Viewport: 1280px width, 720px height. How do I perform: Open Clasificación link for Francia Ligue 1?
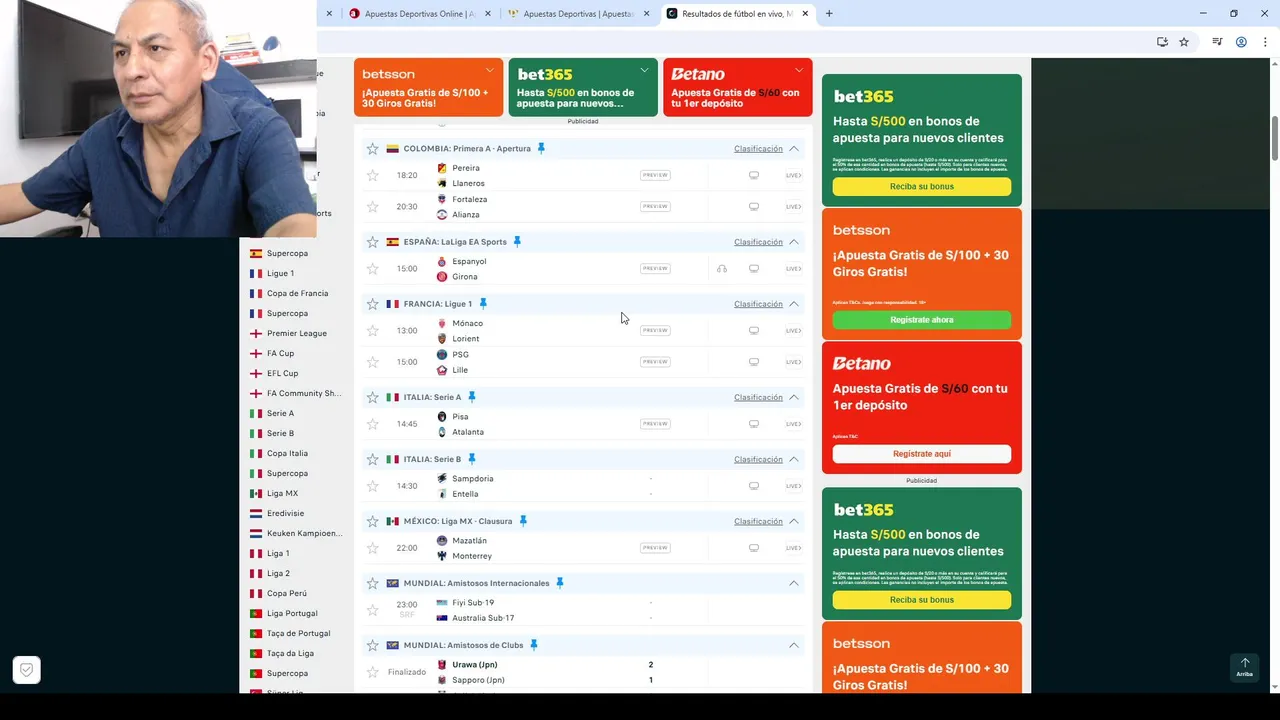[x=758, y=303]
